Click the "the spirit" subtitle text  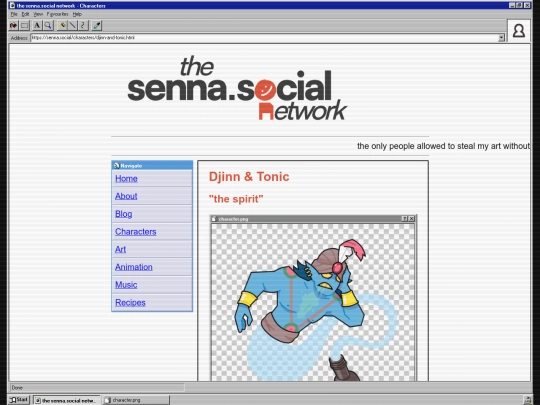[236, 199]
